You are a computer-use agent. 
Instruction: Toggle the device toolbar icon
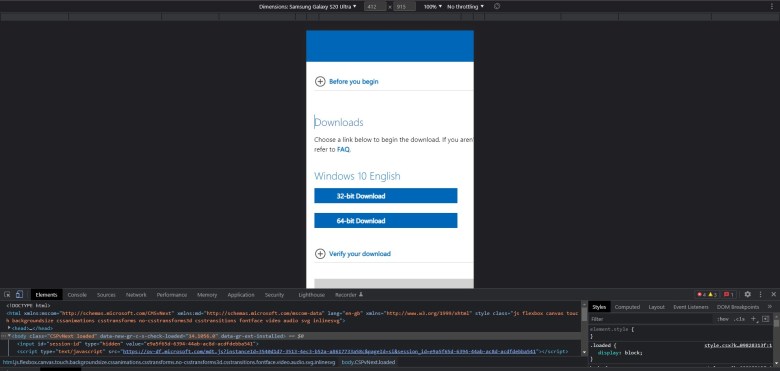19,294
